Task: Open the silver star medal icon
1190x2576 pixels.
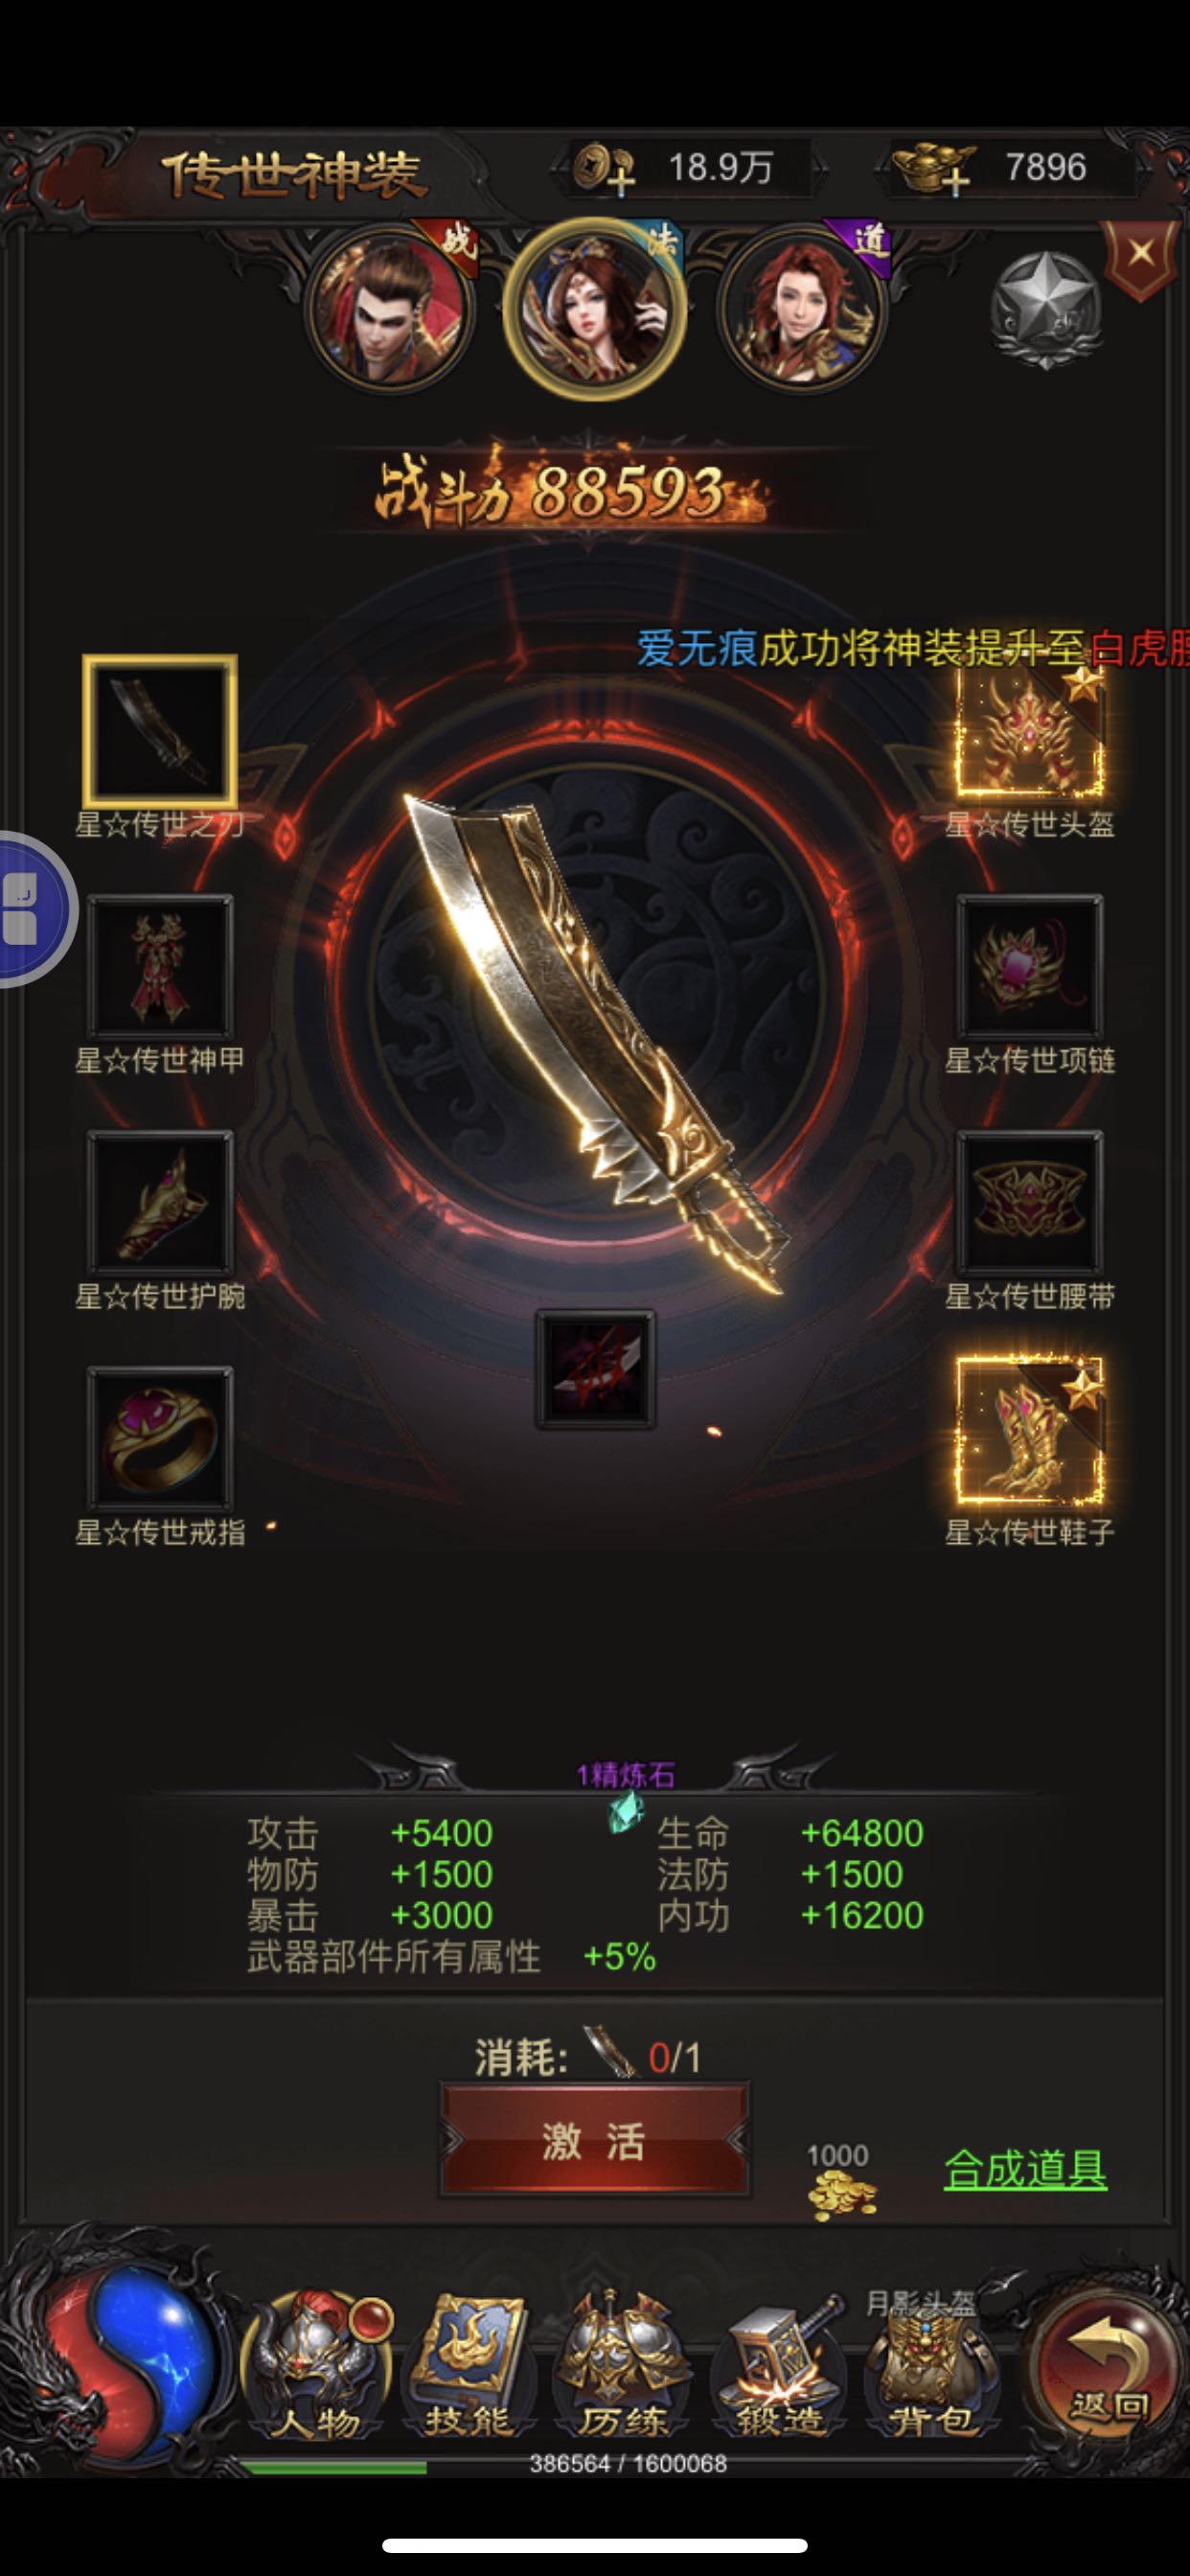Action: pos(1046,310)
